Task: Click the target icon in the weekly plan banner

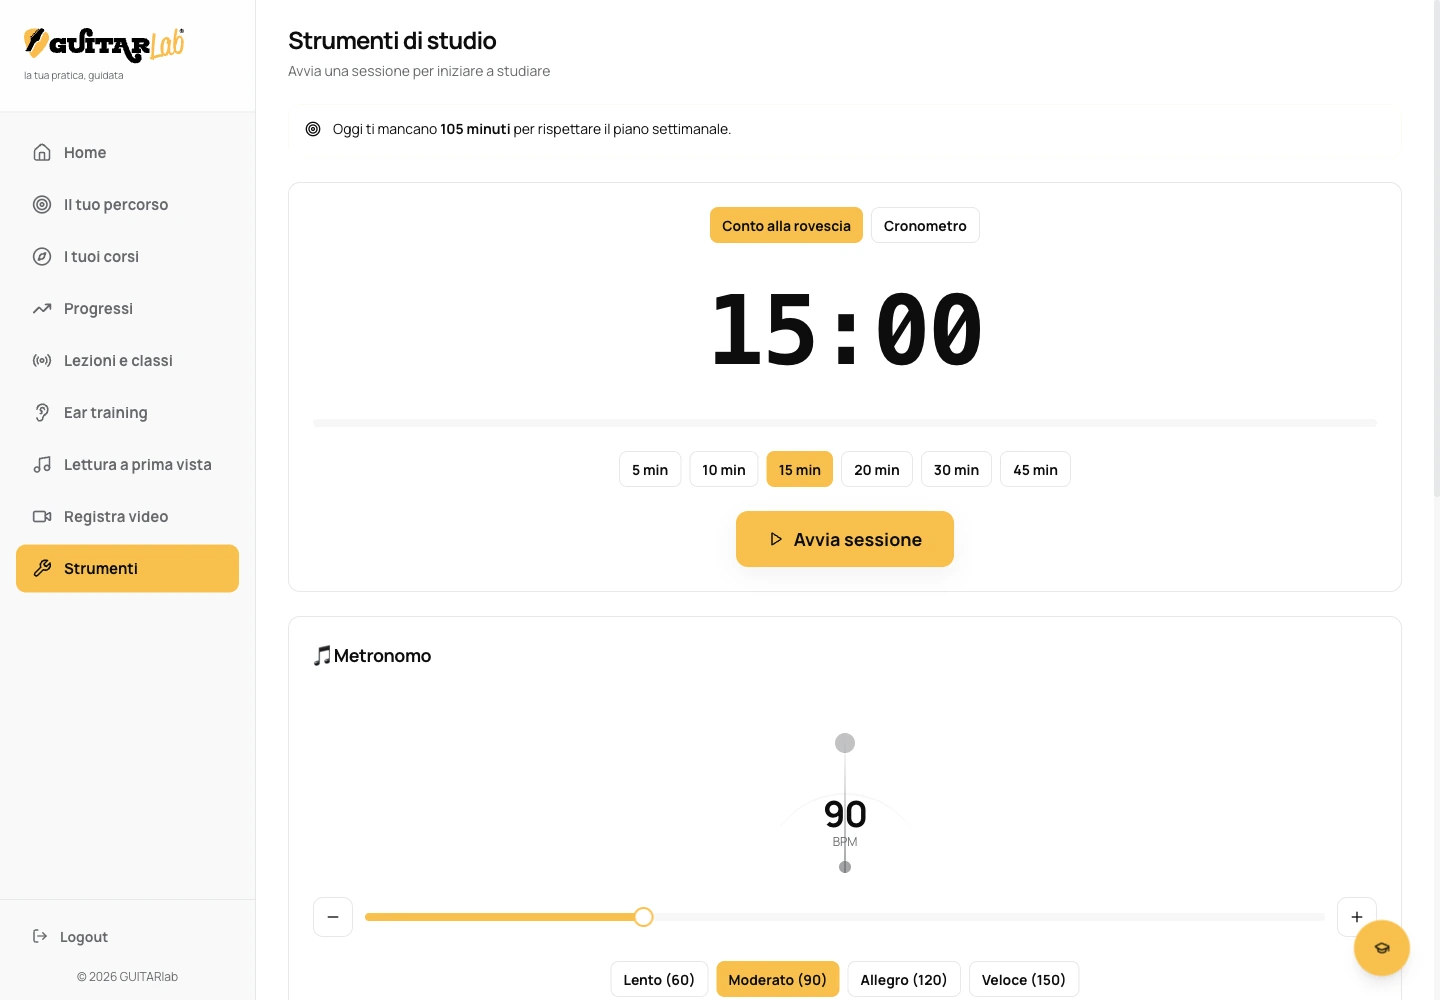Action: click(313, 129)
